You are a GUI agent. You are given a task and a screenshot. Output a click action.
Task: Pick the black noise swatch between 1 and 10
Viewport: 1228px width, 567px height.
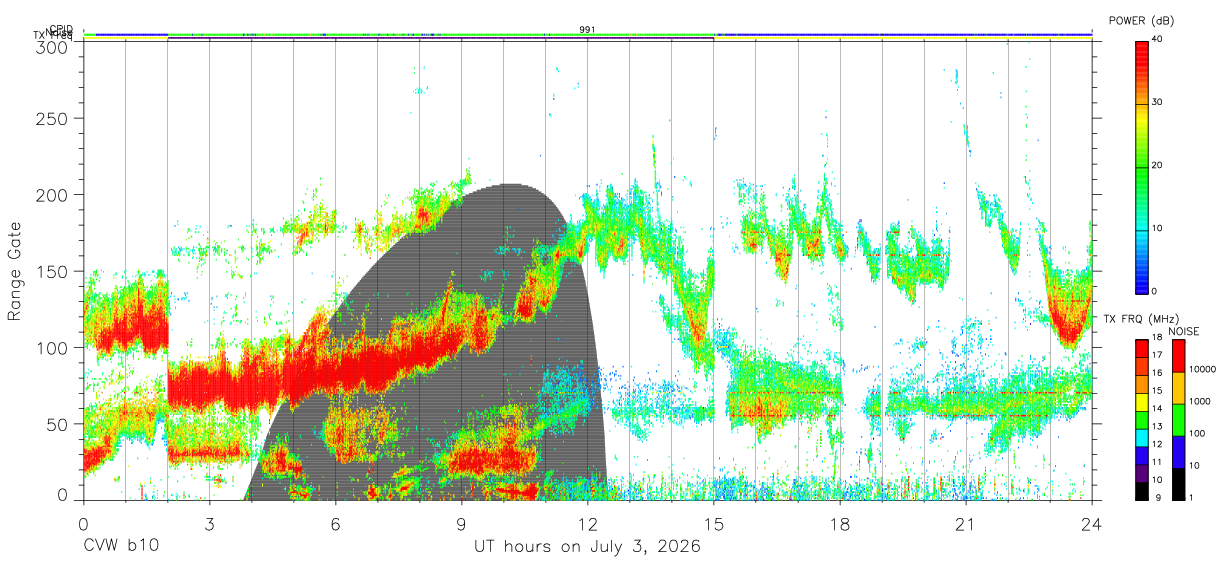(1179, 482)
